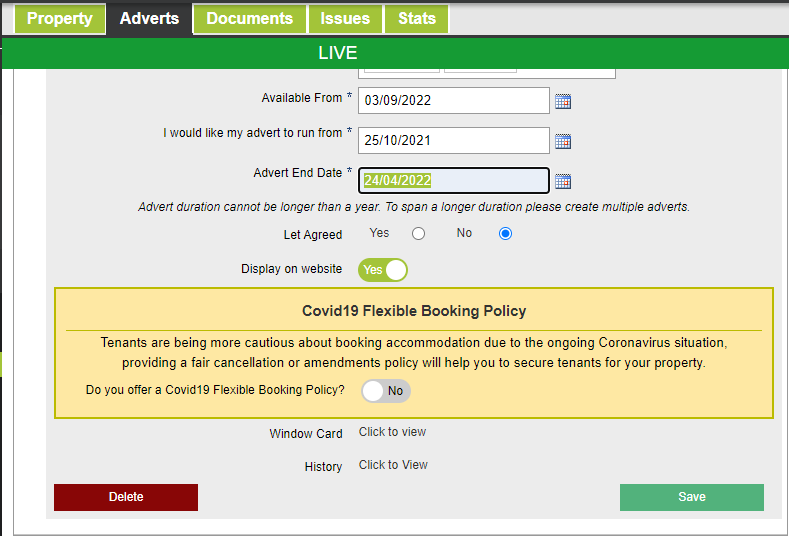
Task: Switch to the Property tab
Action: 60,19
